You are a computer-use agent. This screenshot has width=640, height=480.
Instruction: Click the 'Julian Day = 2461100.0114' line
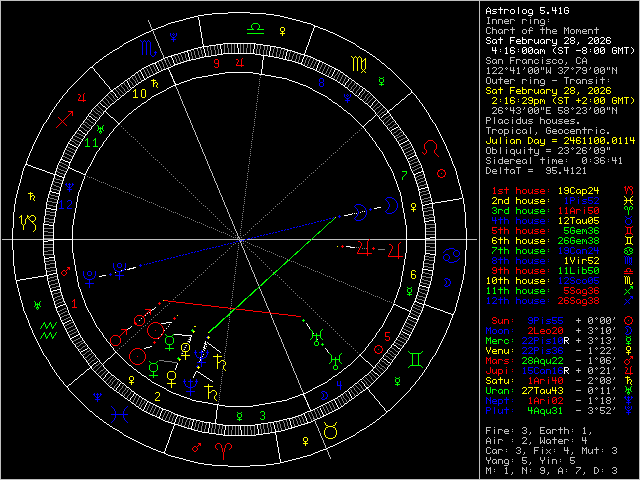click(560, 141)
